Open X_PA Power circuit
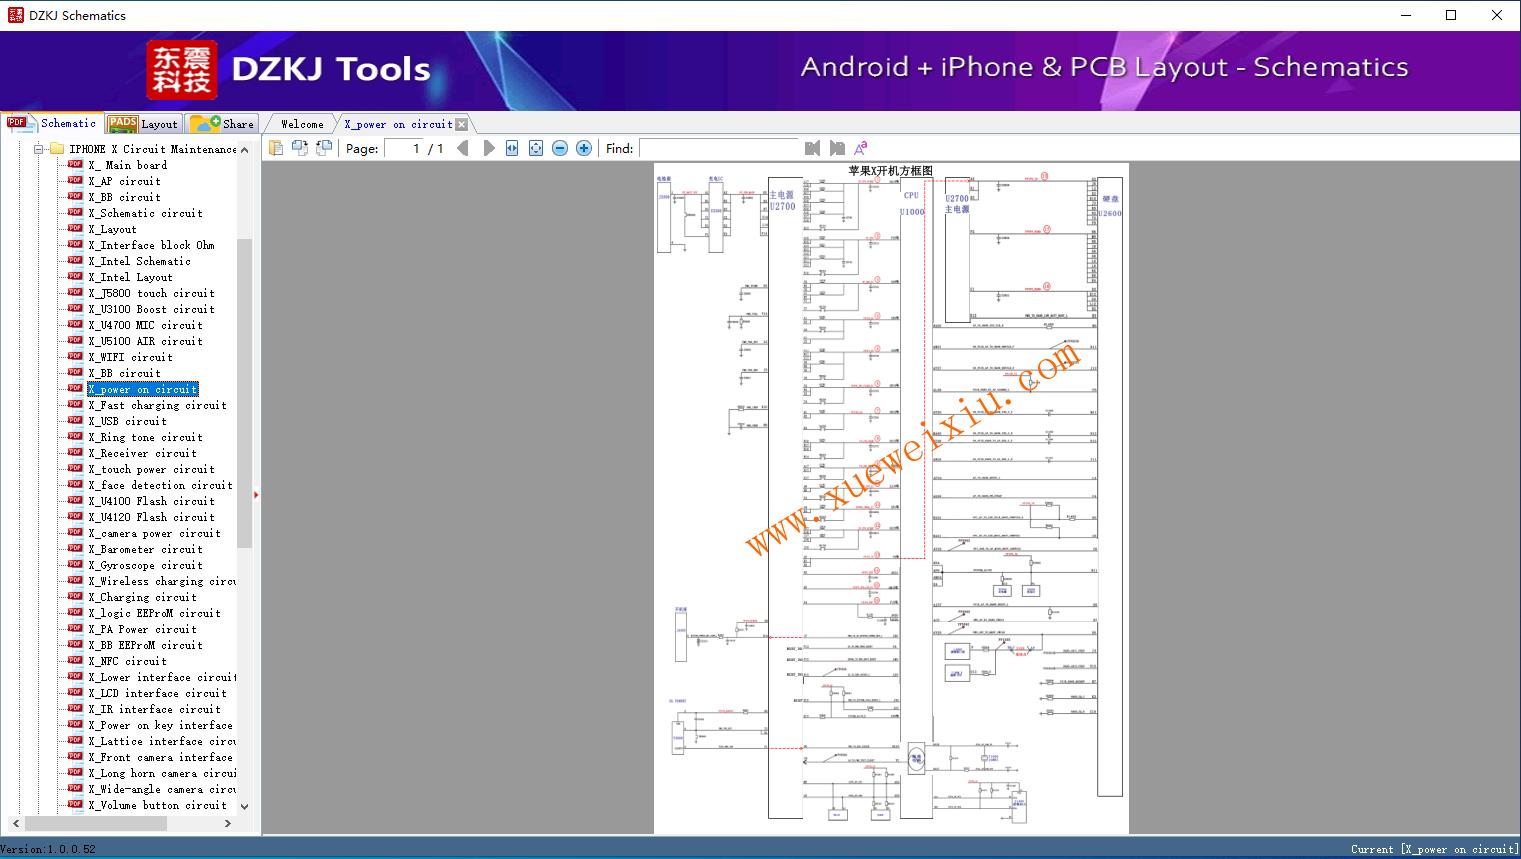This screenshot has width=1521, height=859. click(x=142, y=629)
